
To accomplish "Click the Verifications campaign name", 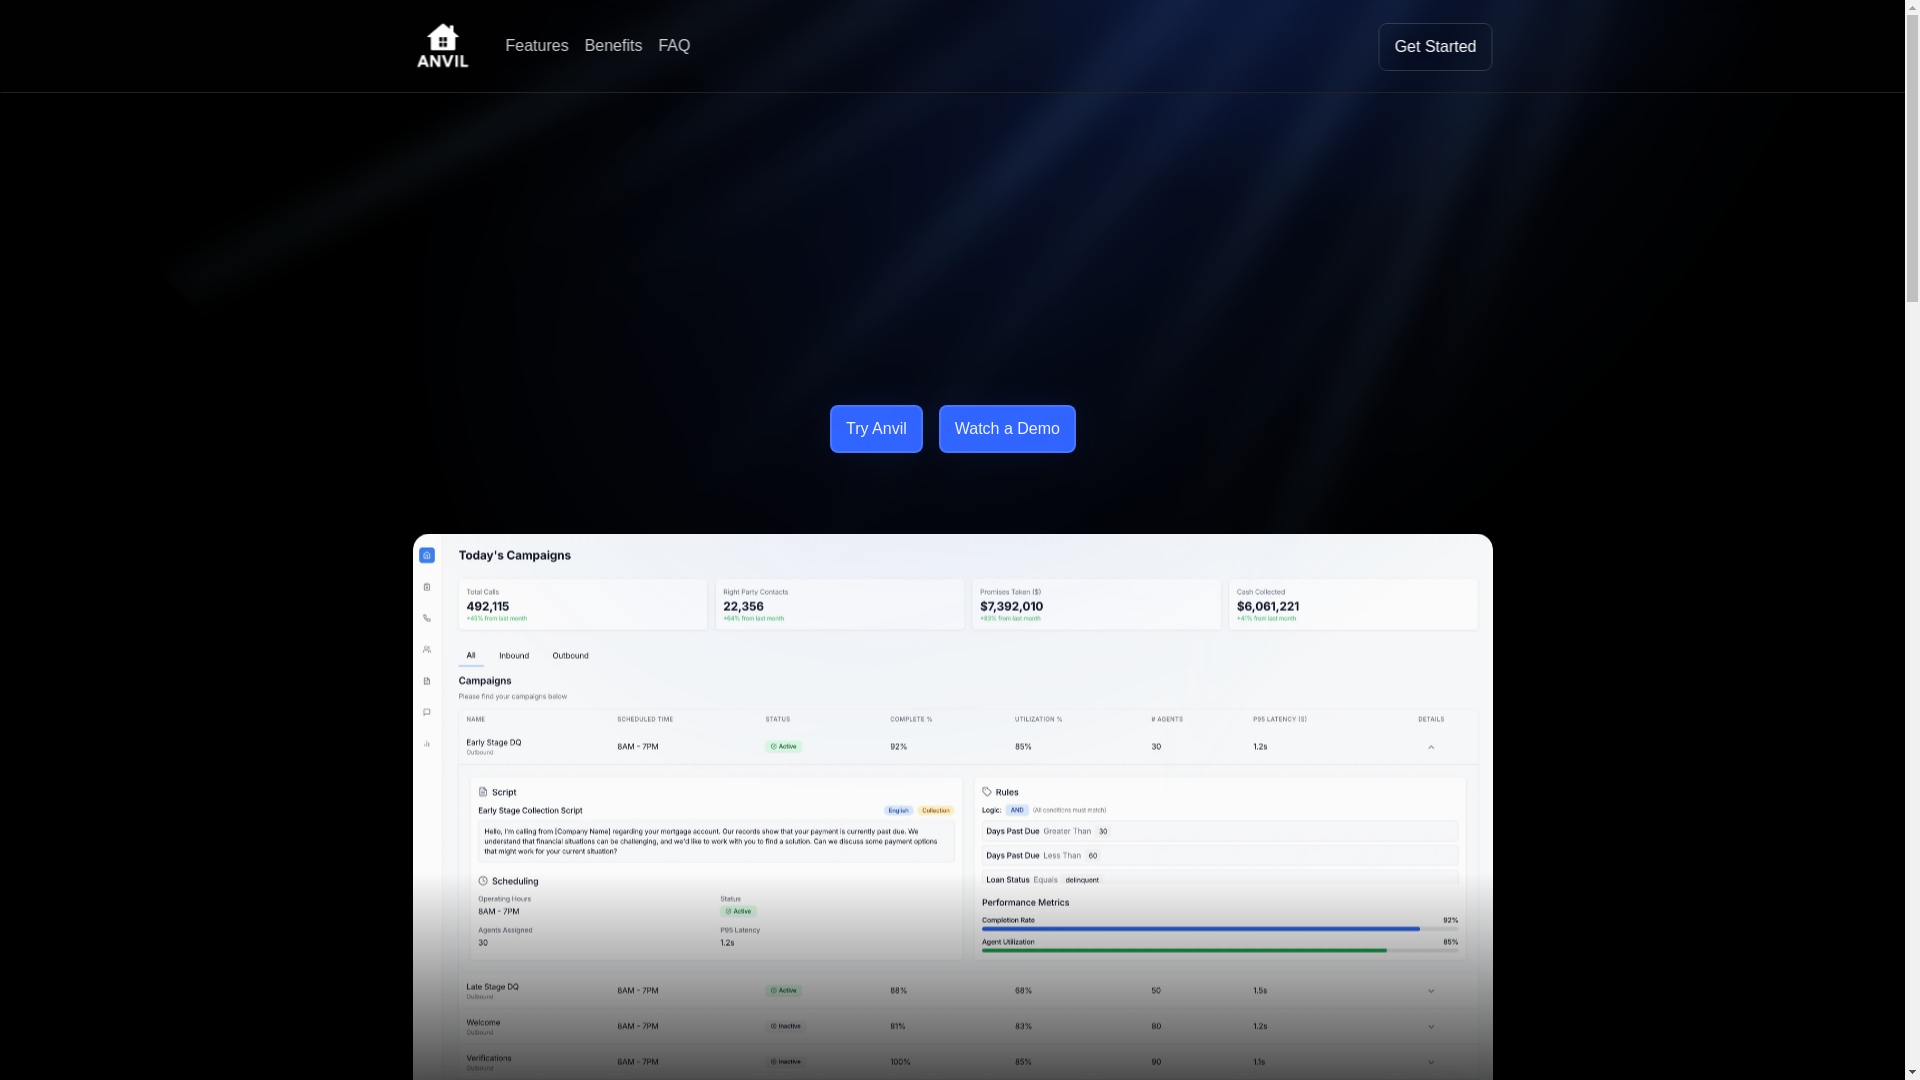I will point(489,1058).
